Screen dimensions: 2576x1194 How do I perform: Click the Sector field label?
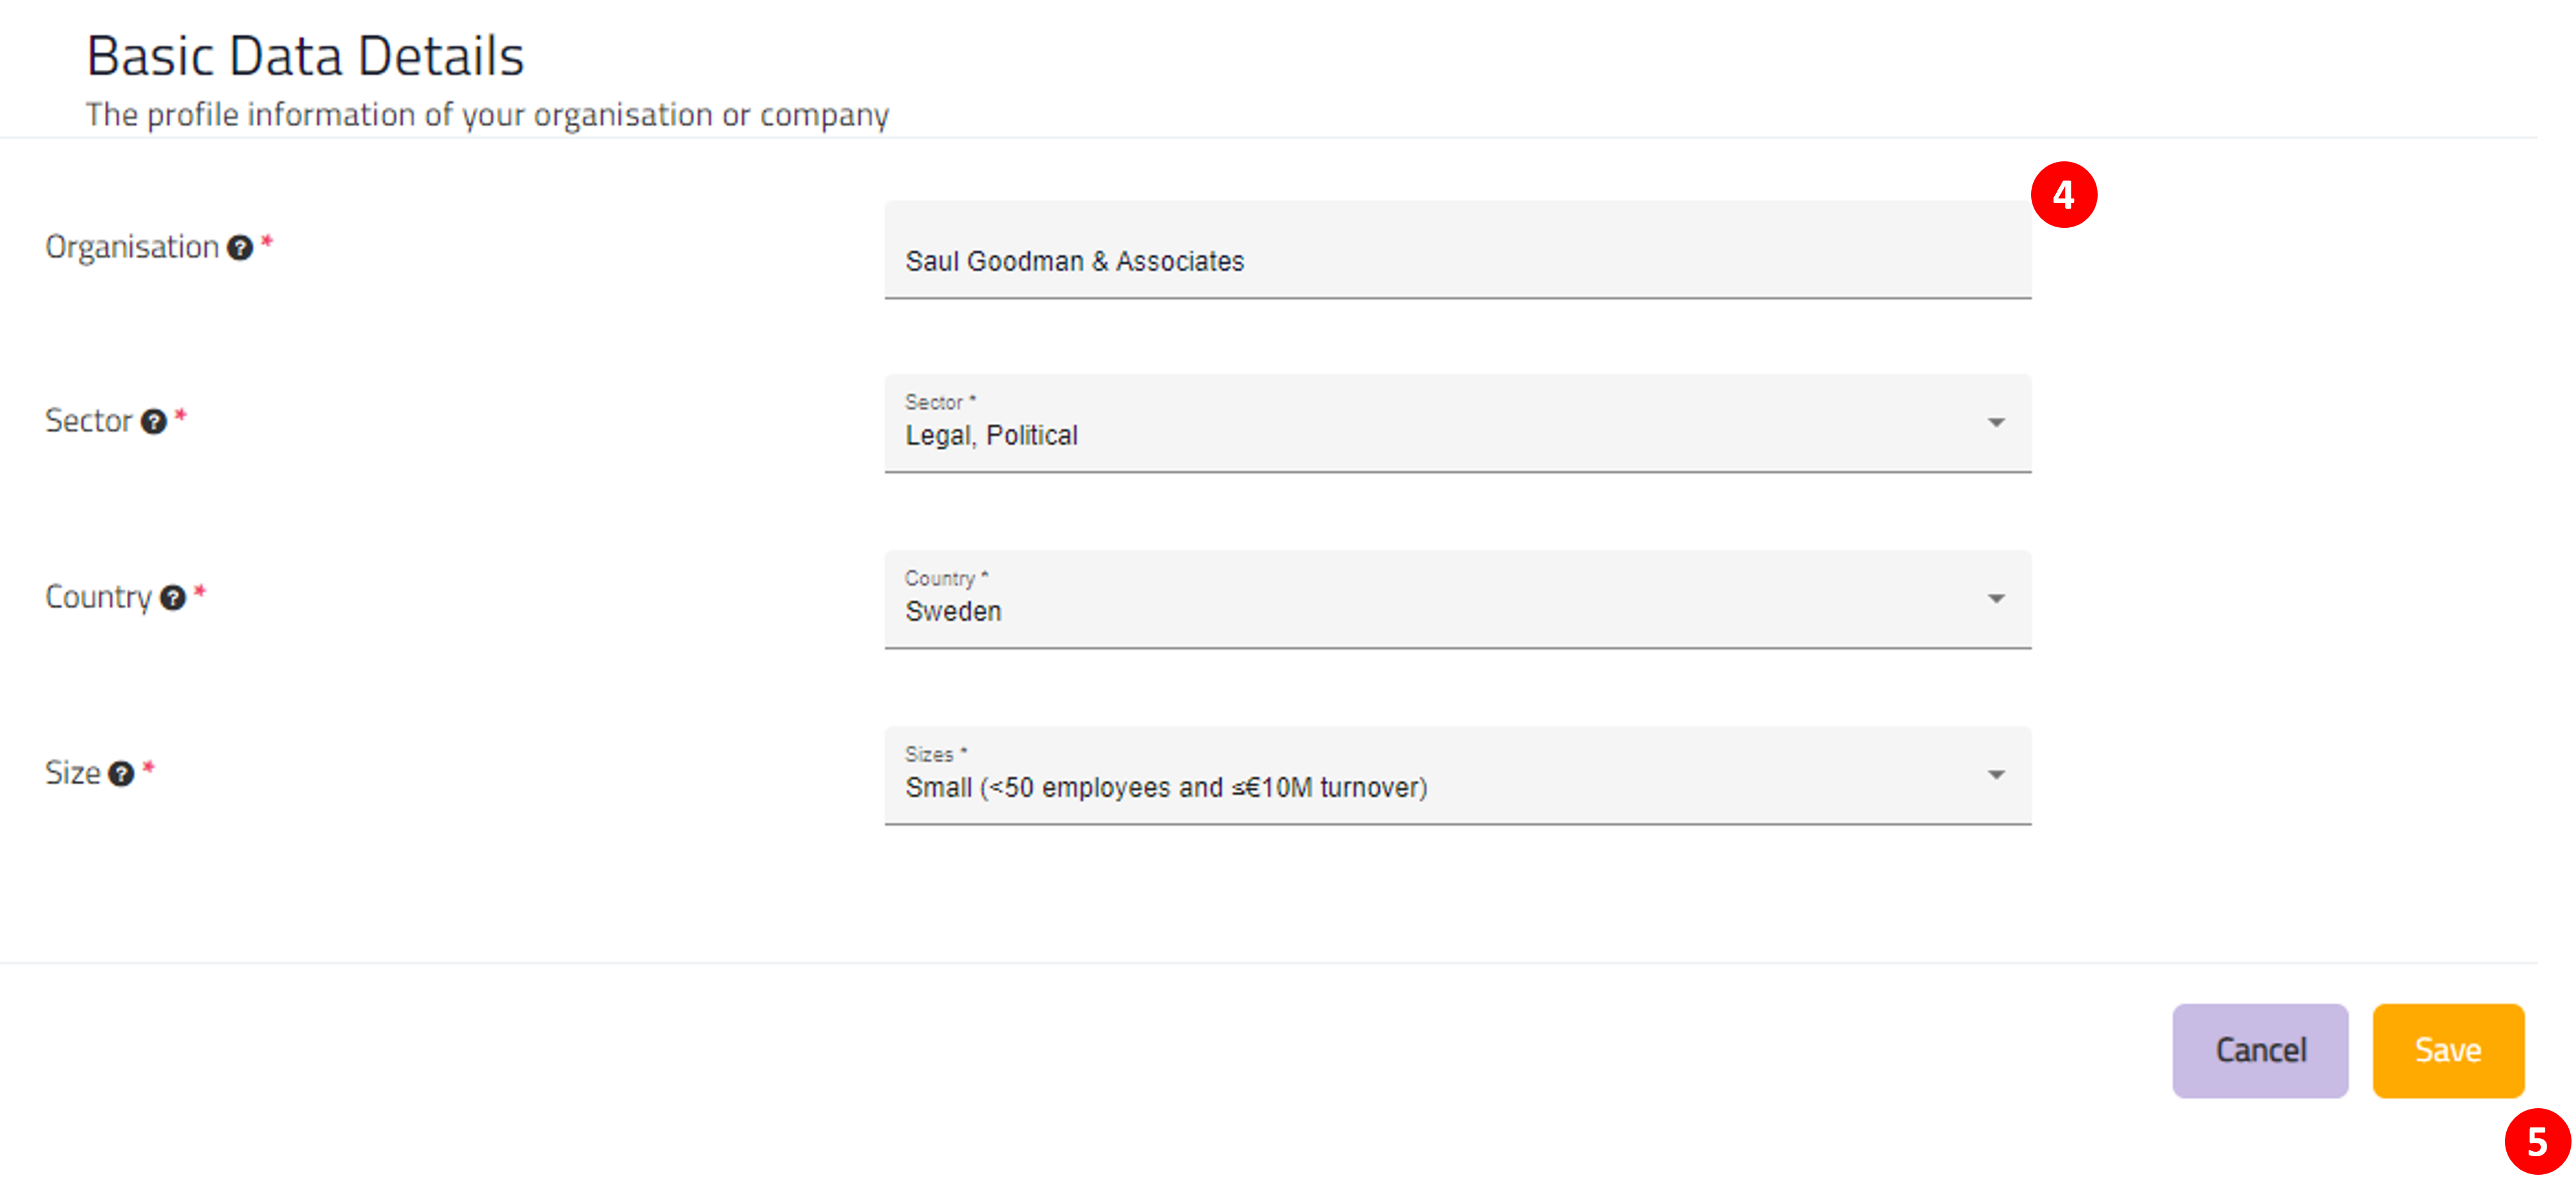[x=88, y=421]
